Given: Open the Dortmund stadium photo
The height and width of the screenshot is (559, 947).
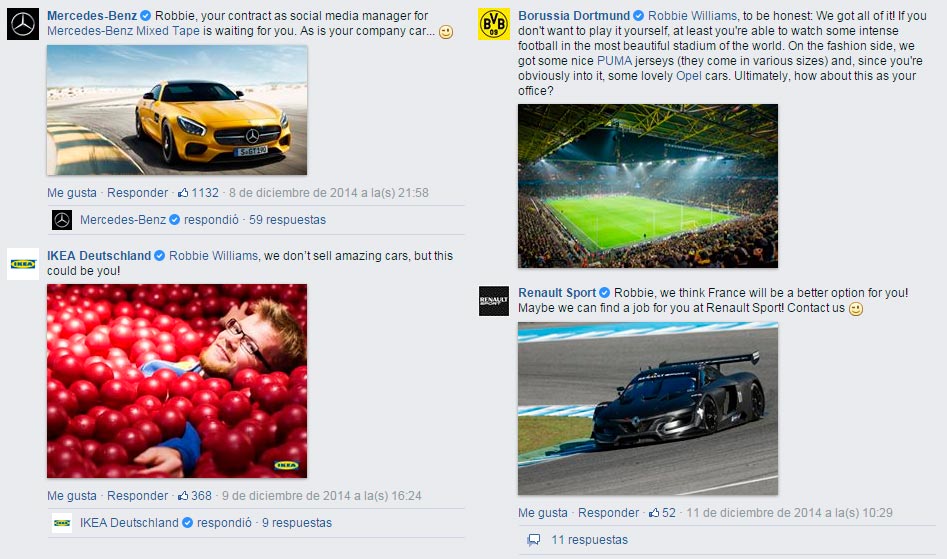Looking at the screenshot, I should (x=648, y=186).
